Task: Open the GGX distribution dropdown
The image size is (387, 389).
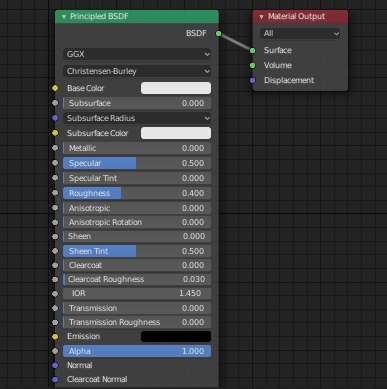Action: click(137, 54)
